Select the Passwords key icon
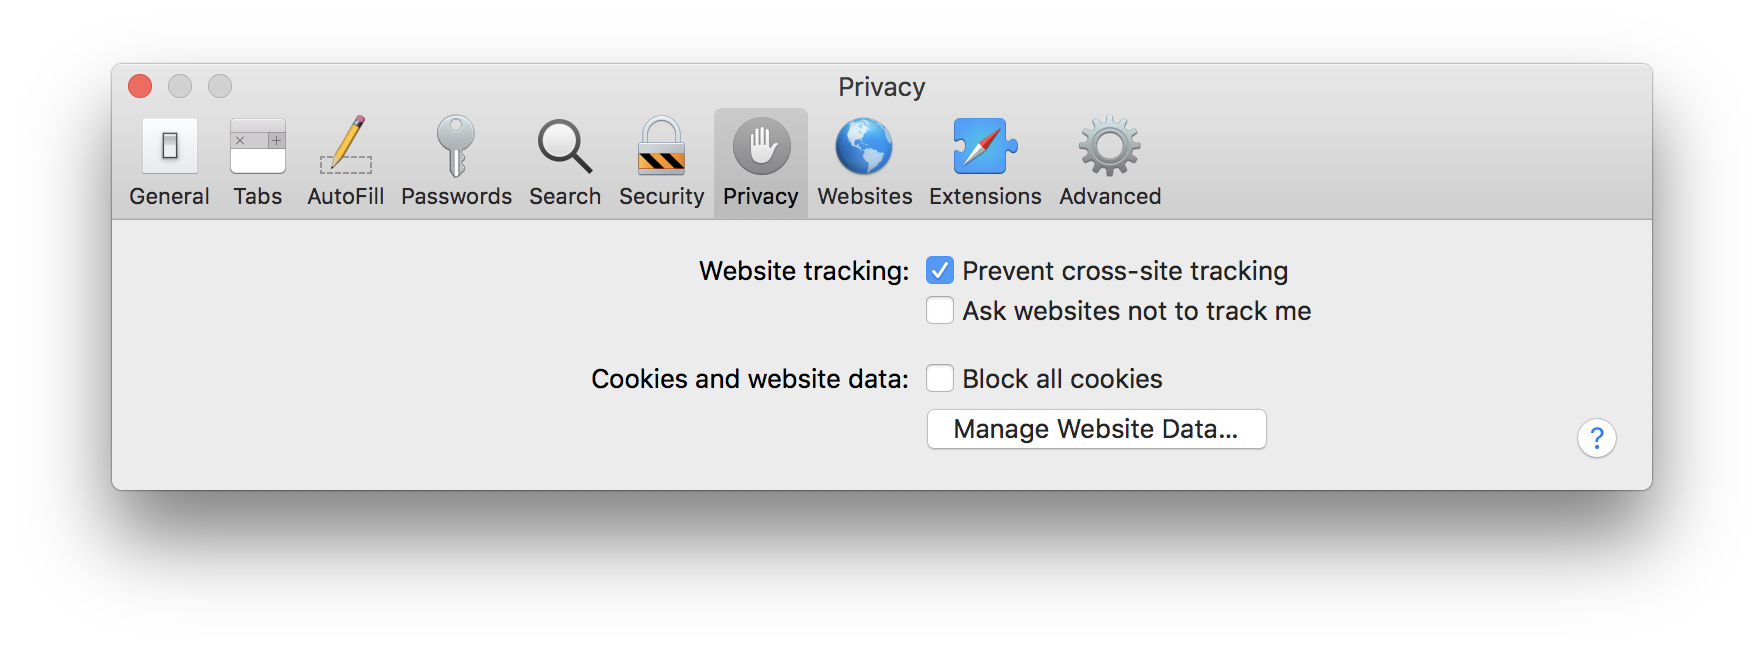Image resolution: width=1764 pixels, height=650 pixels. (x=456, y=160)
